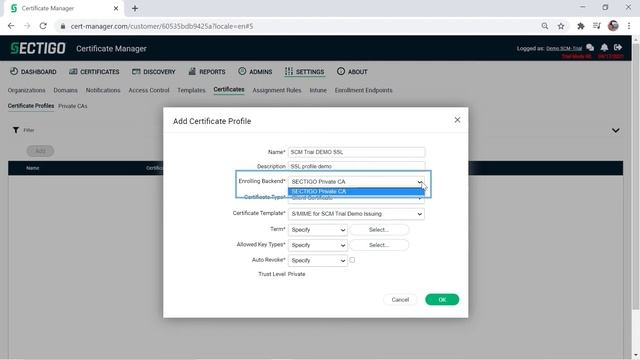Viewport: 640px width, 360px height.
Task: Click the browser address bar URL
Action: coord(162,26)
